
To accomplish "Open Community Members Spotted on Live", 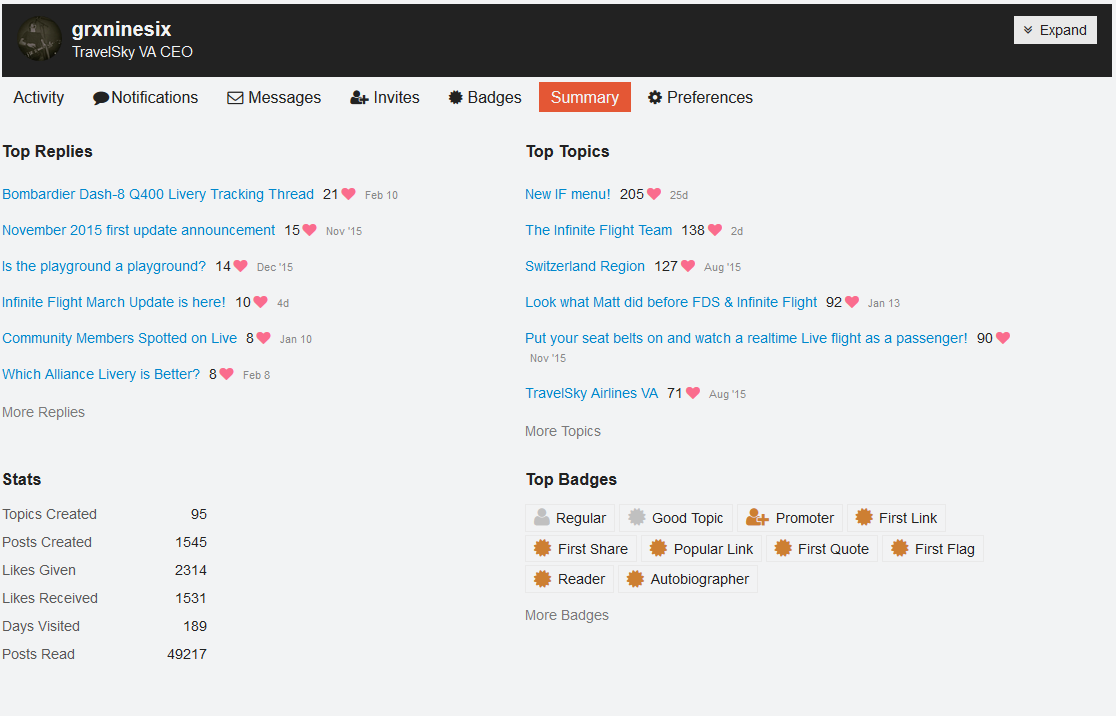I will (120, 338).
